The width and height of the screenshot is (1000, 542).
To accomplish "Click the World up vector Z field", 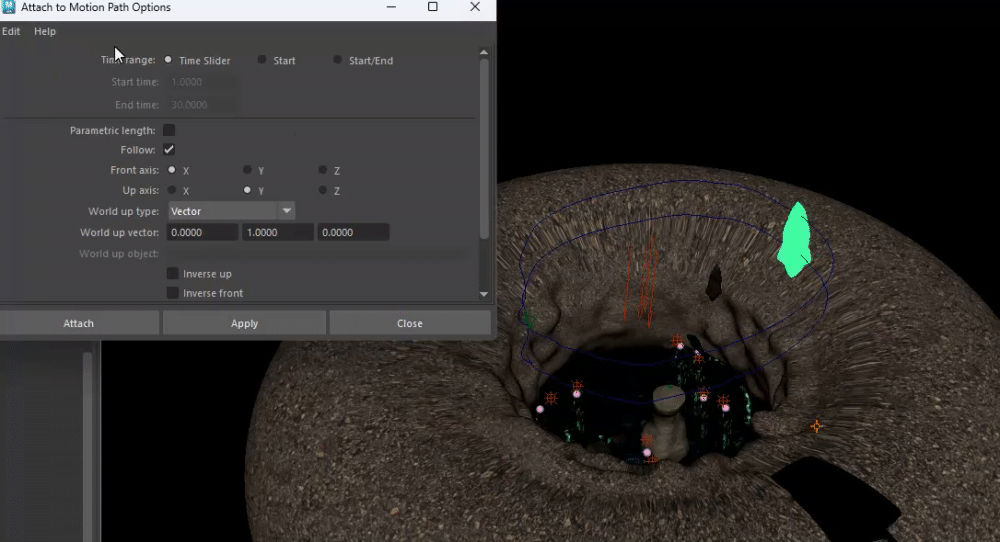I will point(353,232).
